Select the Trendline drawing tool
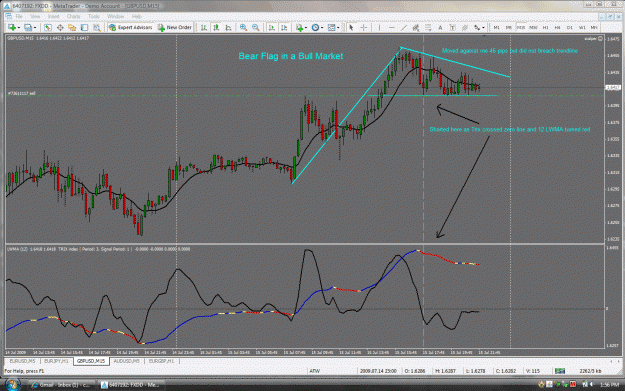625x391 pixels. coord(404,28)
